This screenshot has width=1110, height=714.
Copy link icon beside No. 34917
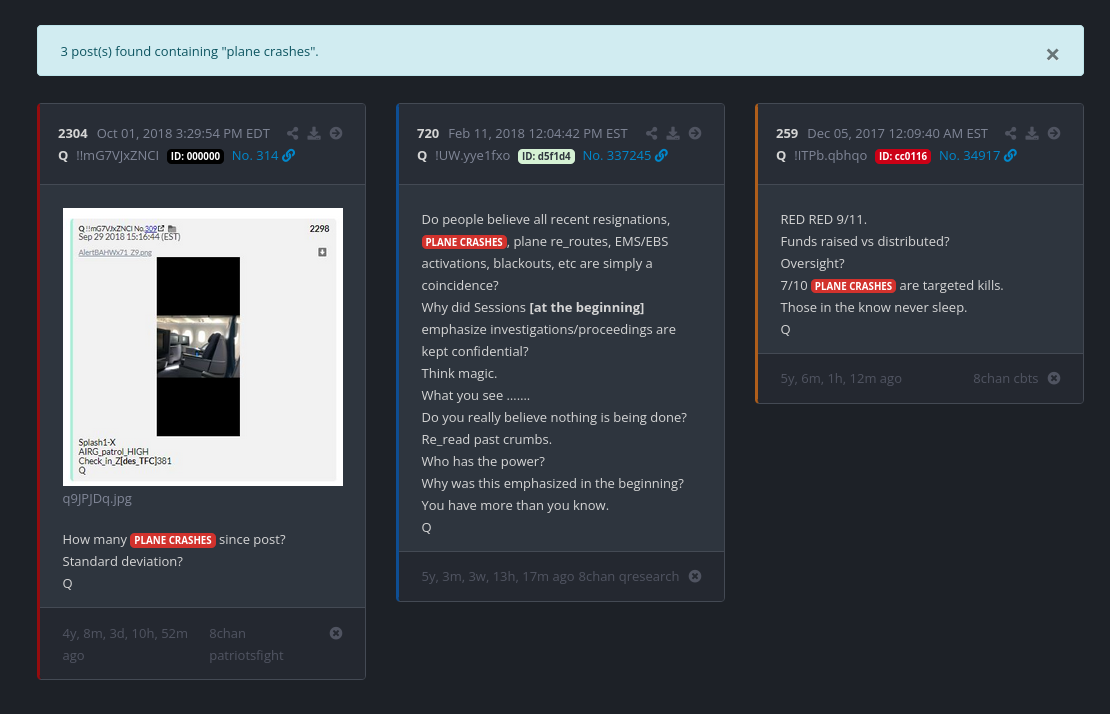(1010, 156)
